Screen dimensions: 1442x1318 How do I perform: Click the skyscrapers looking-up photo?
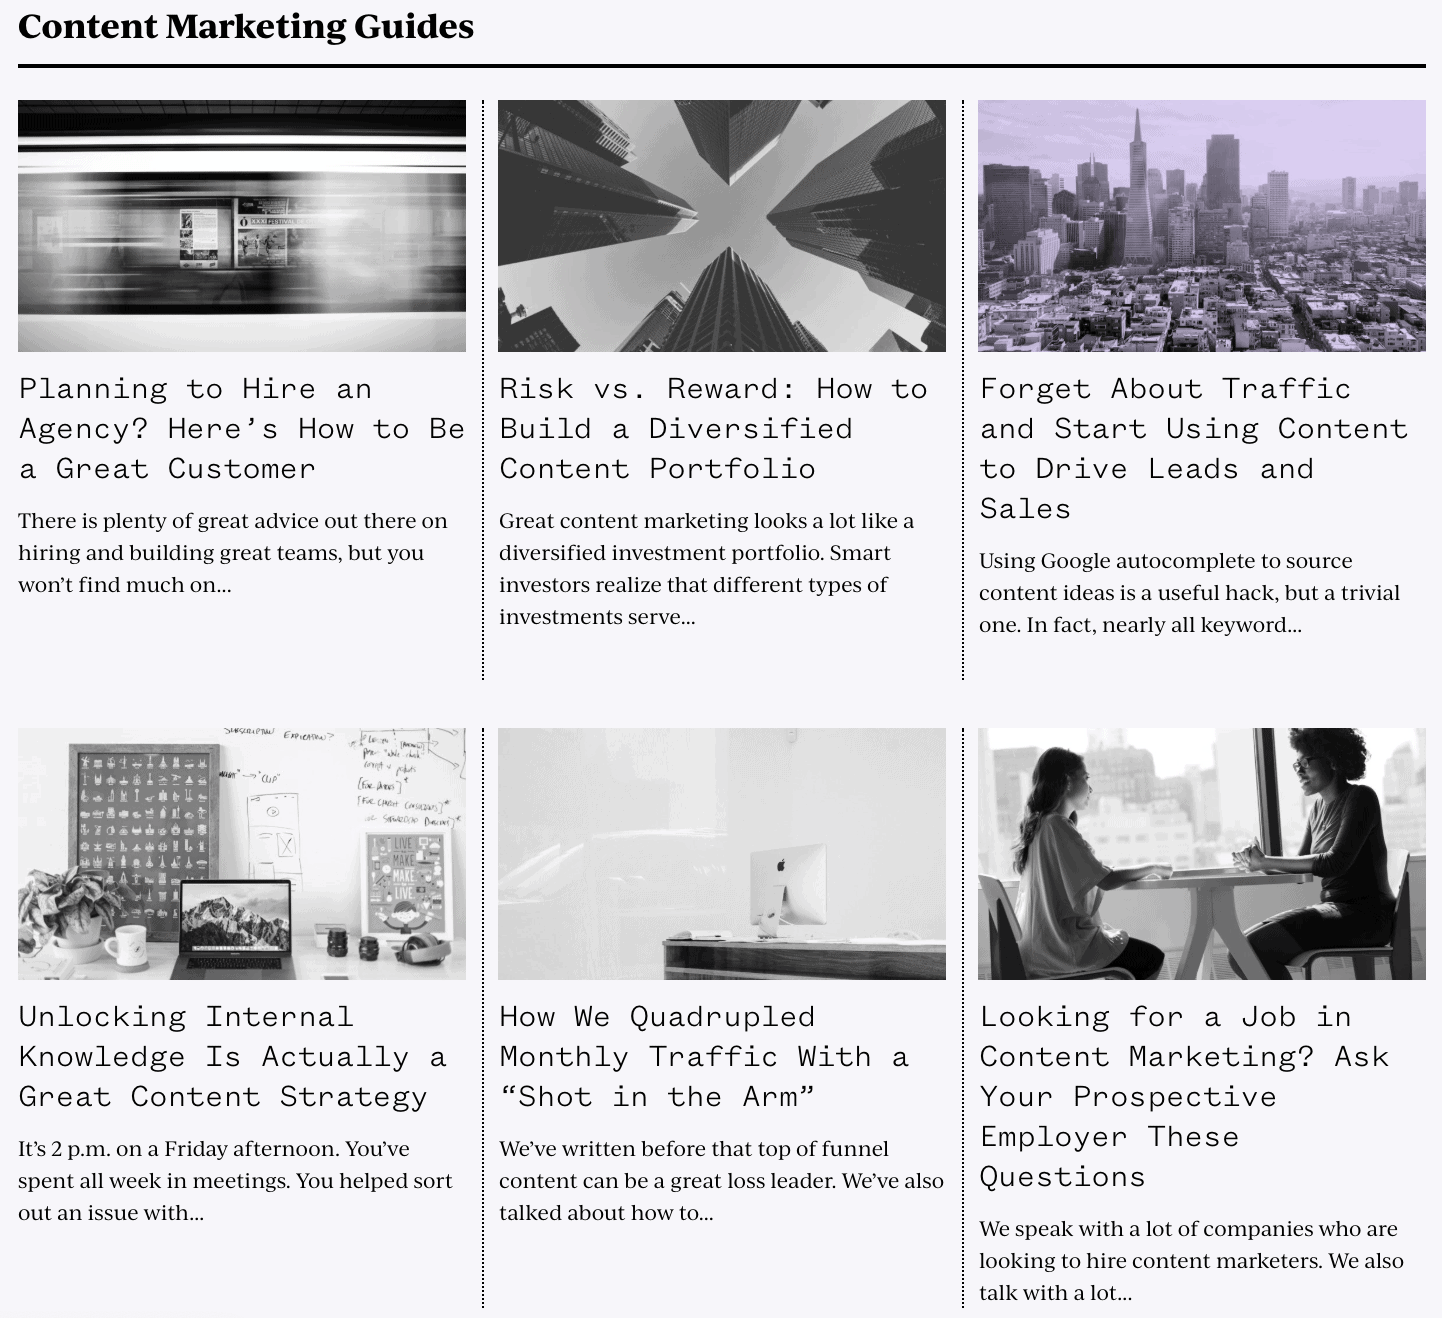point(721,226)
